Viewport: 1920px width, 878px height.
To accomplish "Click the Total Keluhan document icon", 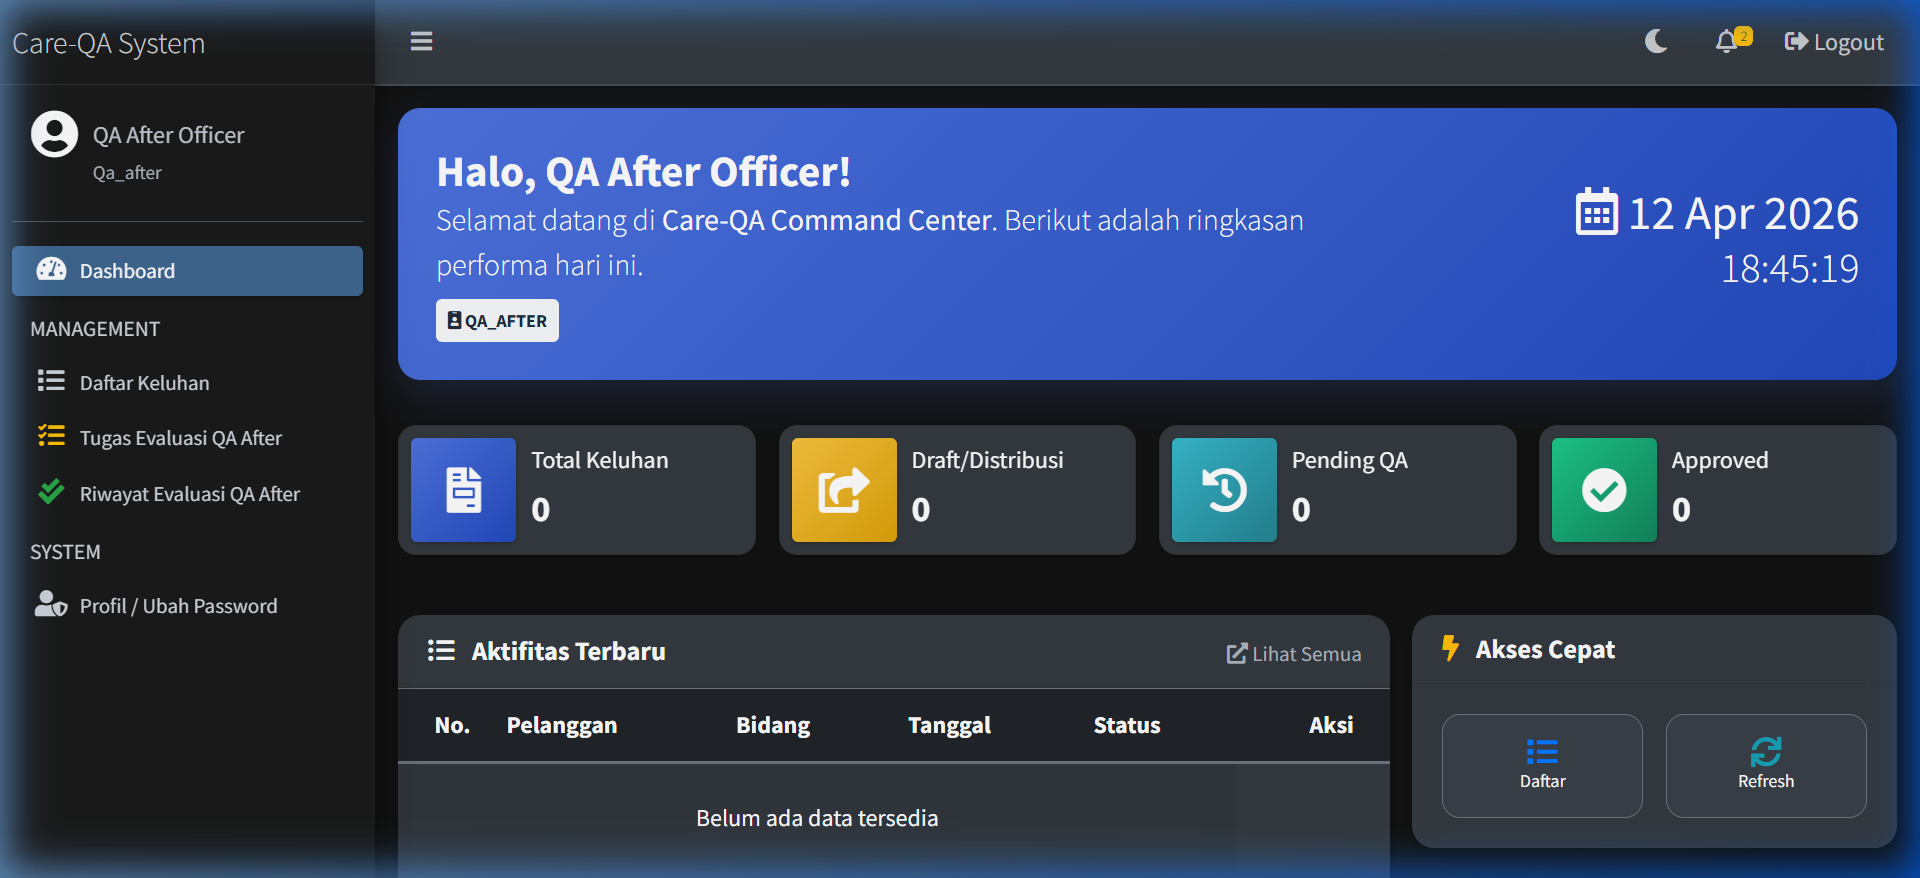I will coord(463,490).
